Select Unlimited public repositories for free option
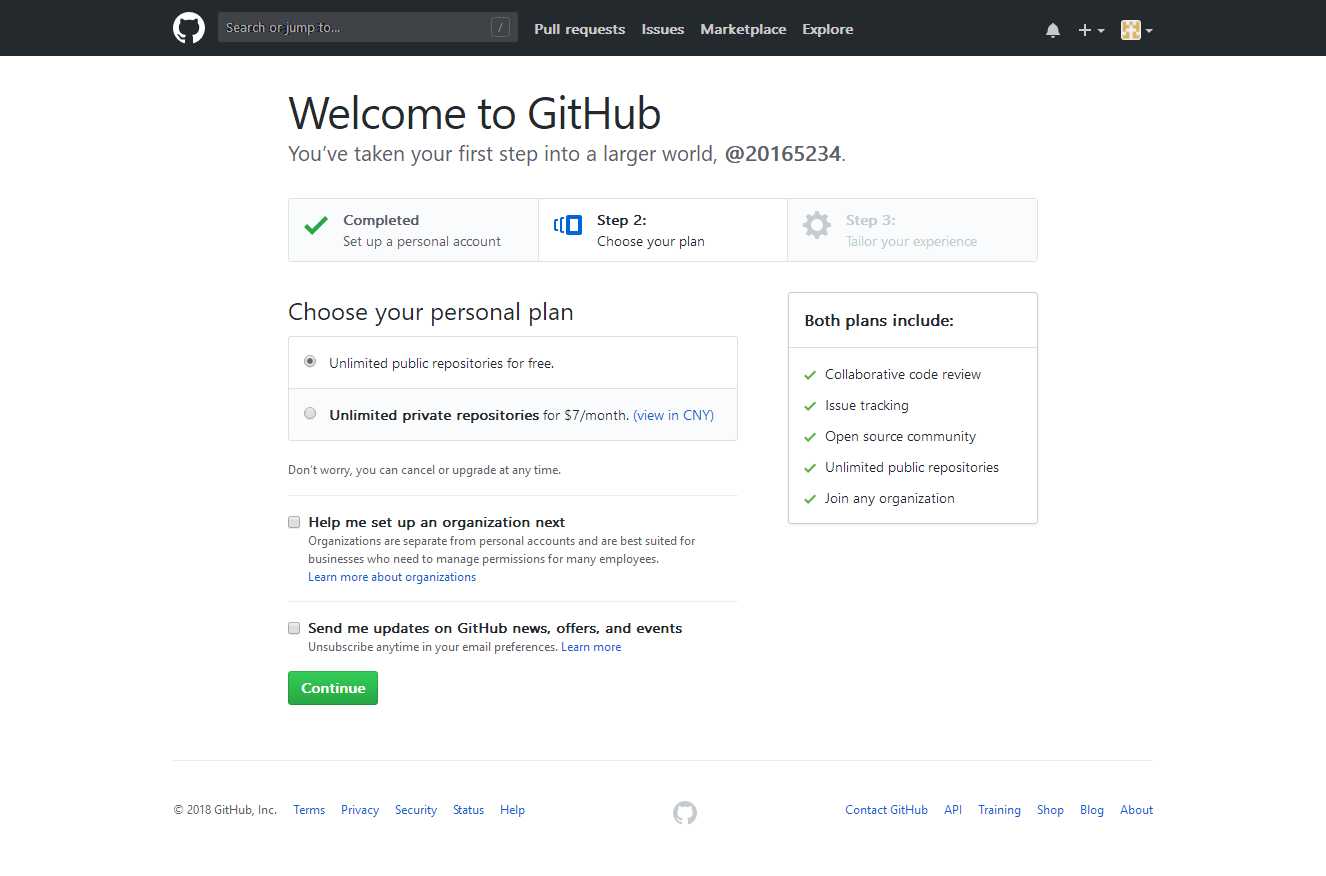Screen dimensions: 1326x876 [x=310, y=361]
